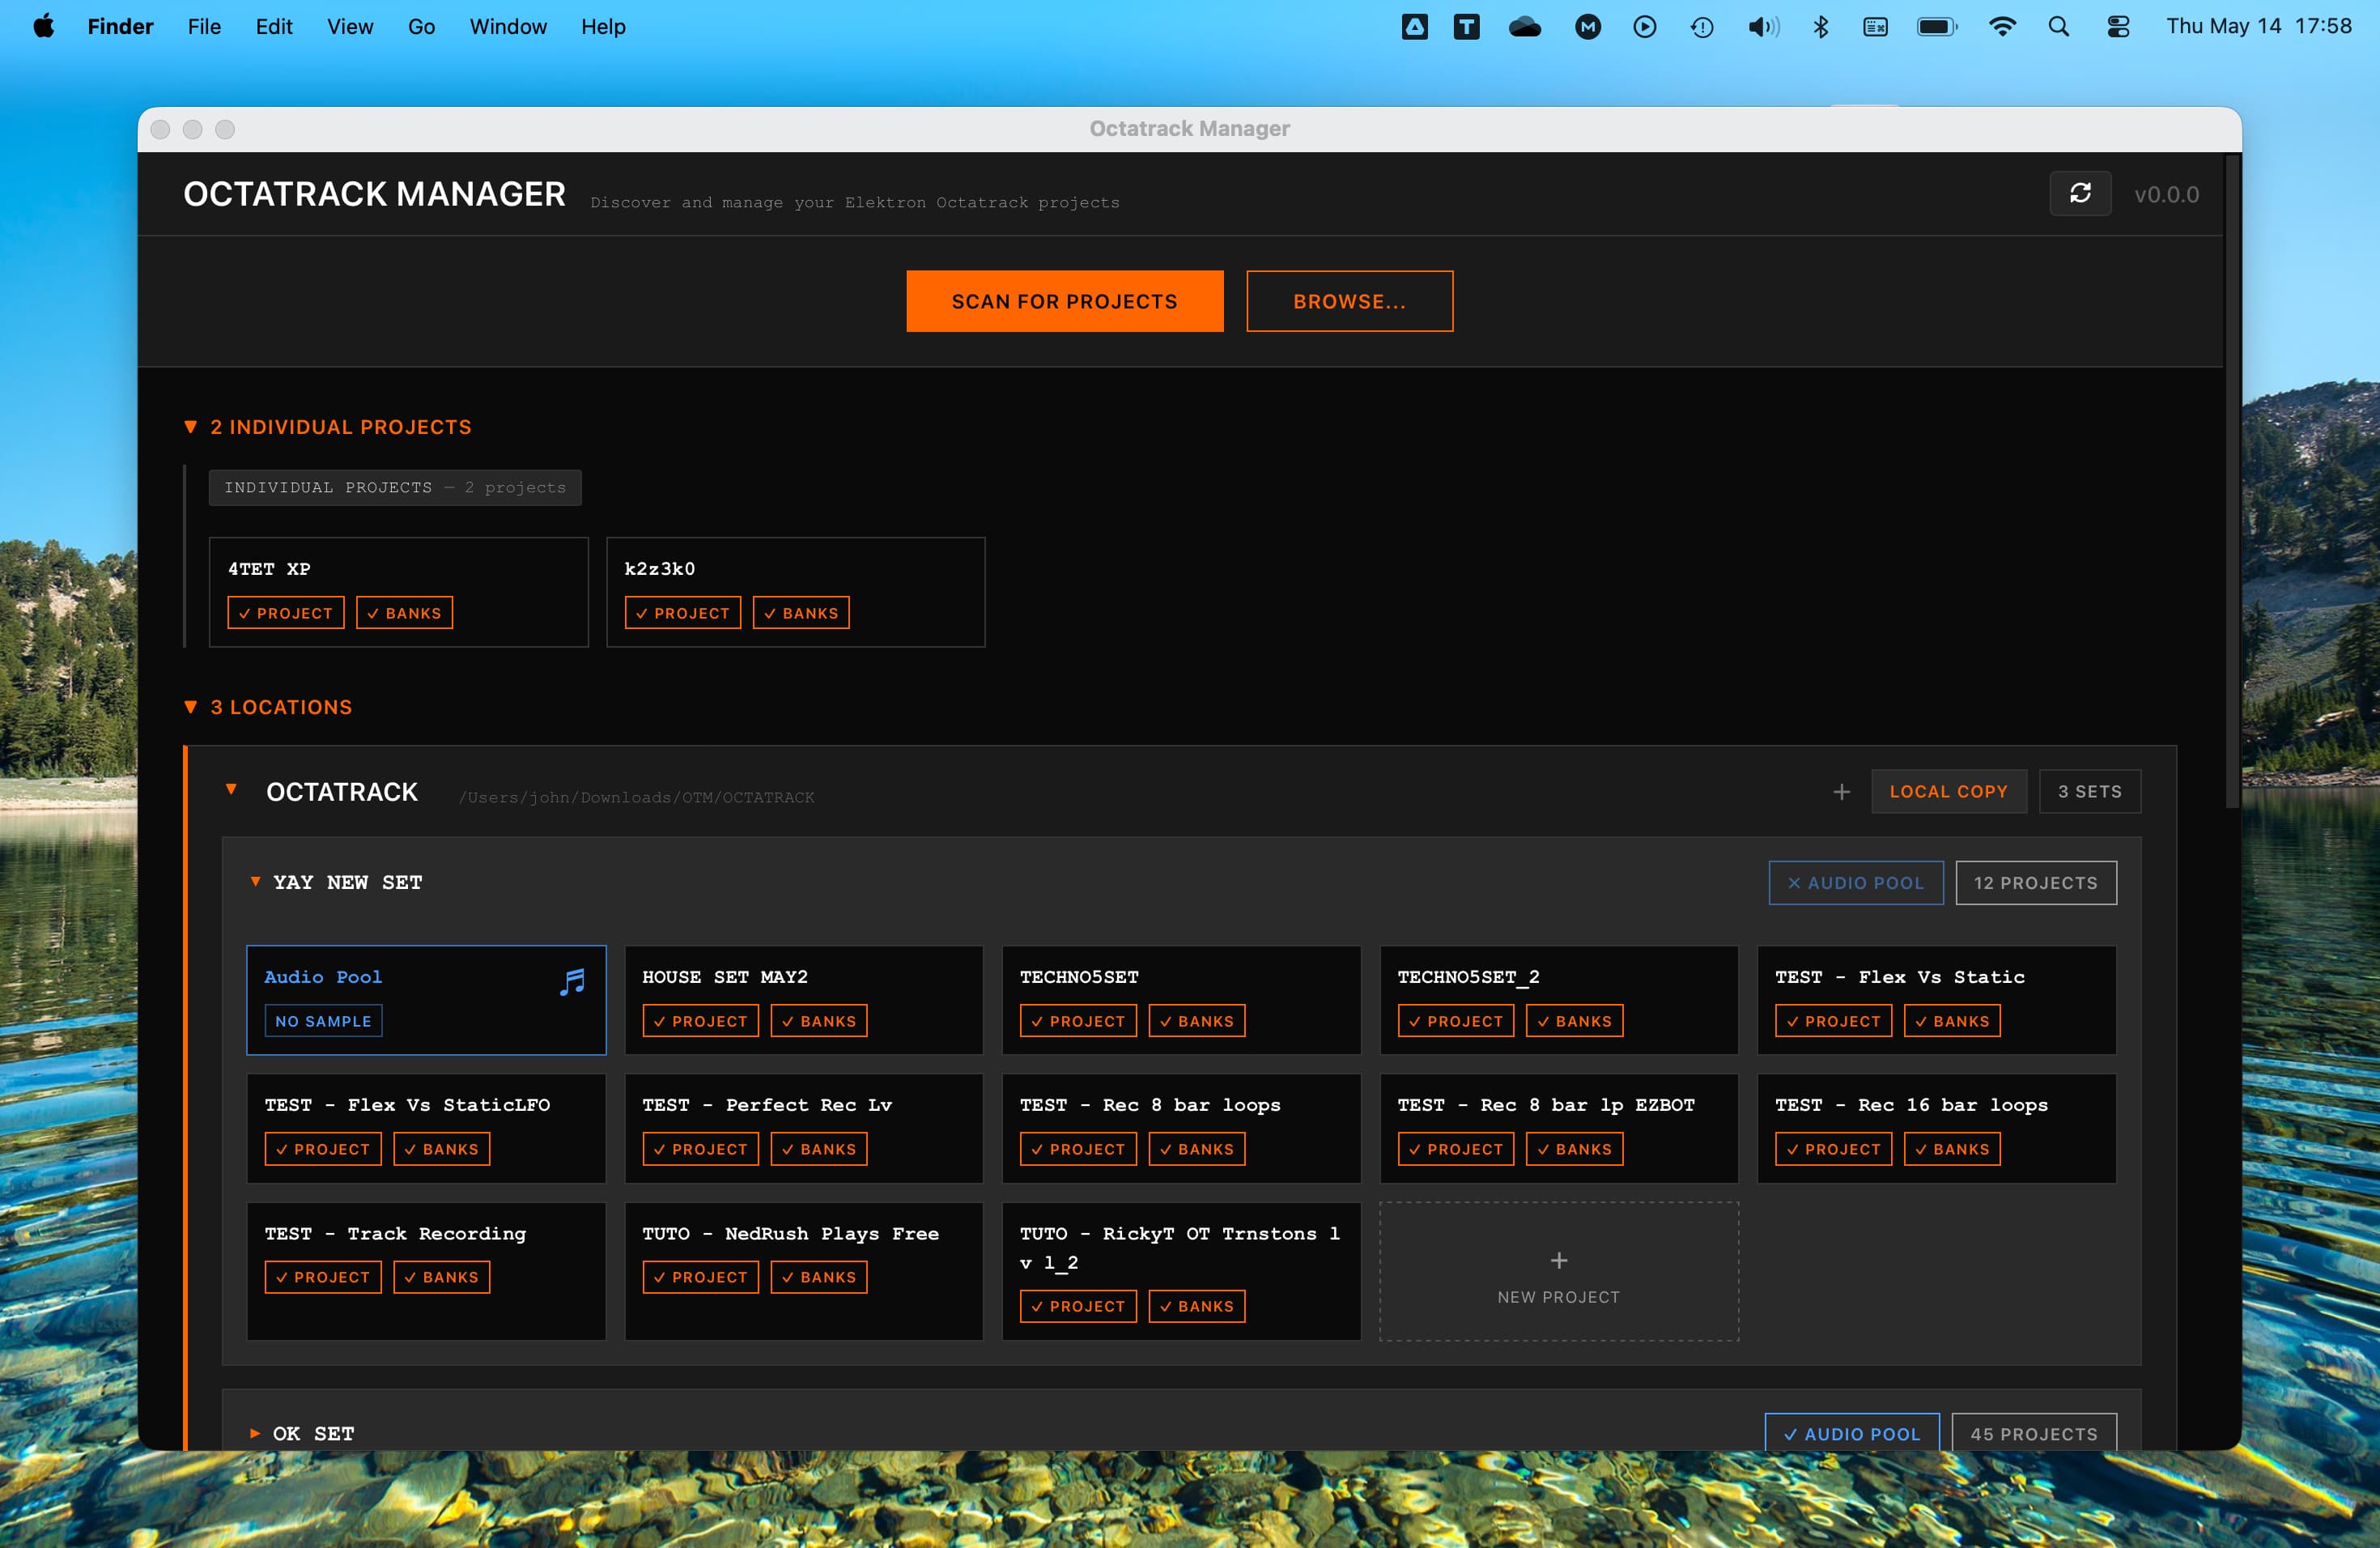This screenshot has height=1548, width=2380.
Task: Expand the OK SET group
Action: [255, 1433]
